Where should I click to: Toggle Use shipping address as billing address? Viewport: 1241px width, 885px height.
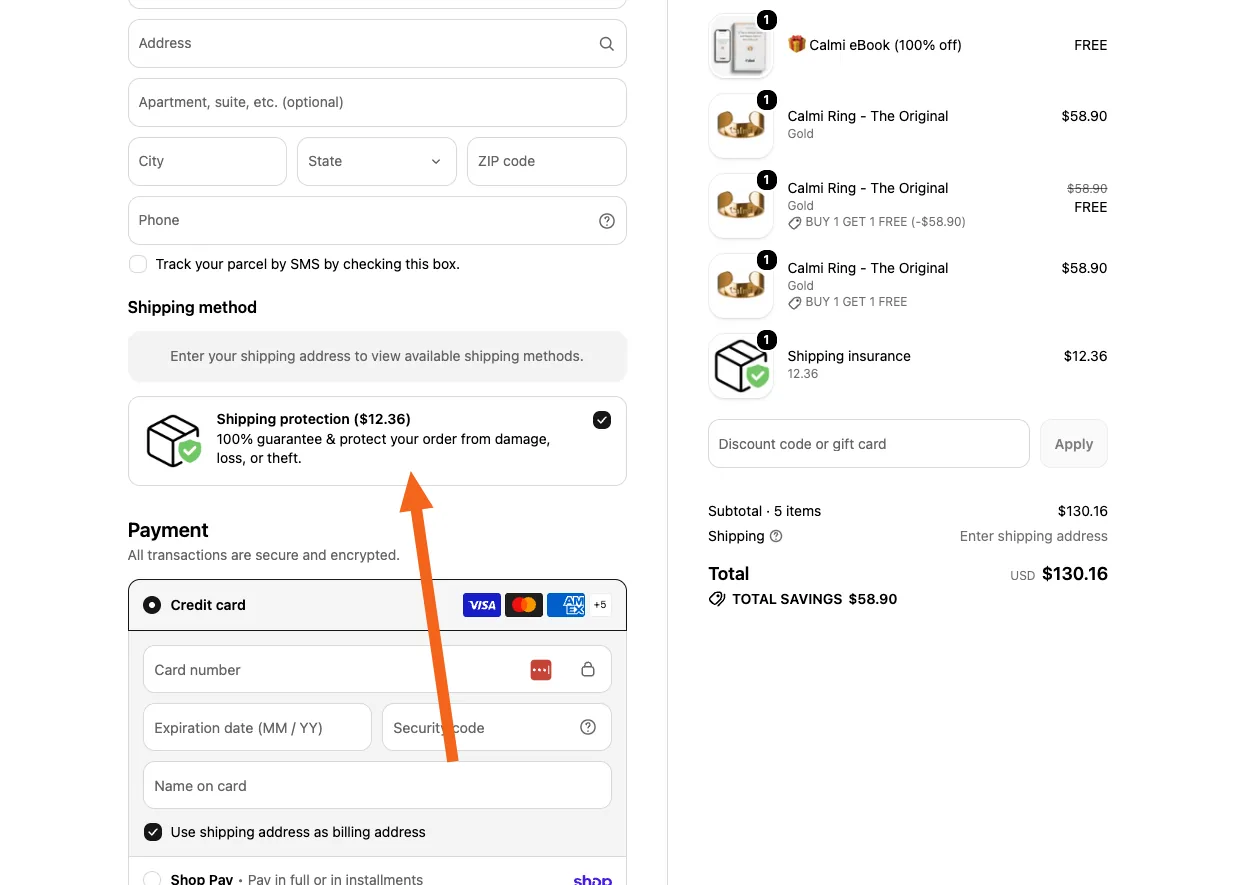(x=153, y=832)
